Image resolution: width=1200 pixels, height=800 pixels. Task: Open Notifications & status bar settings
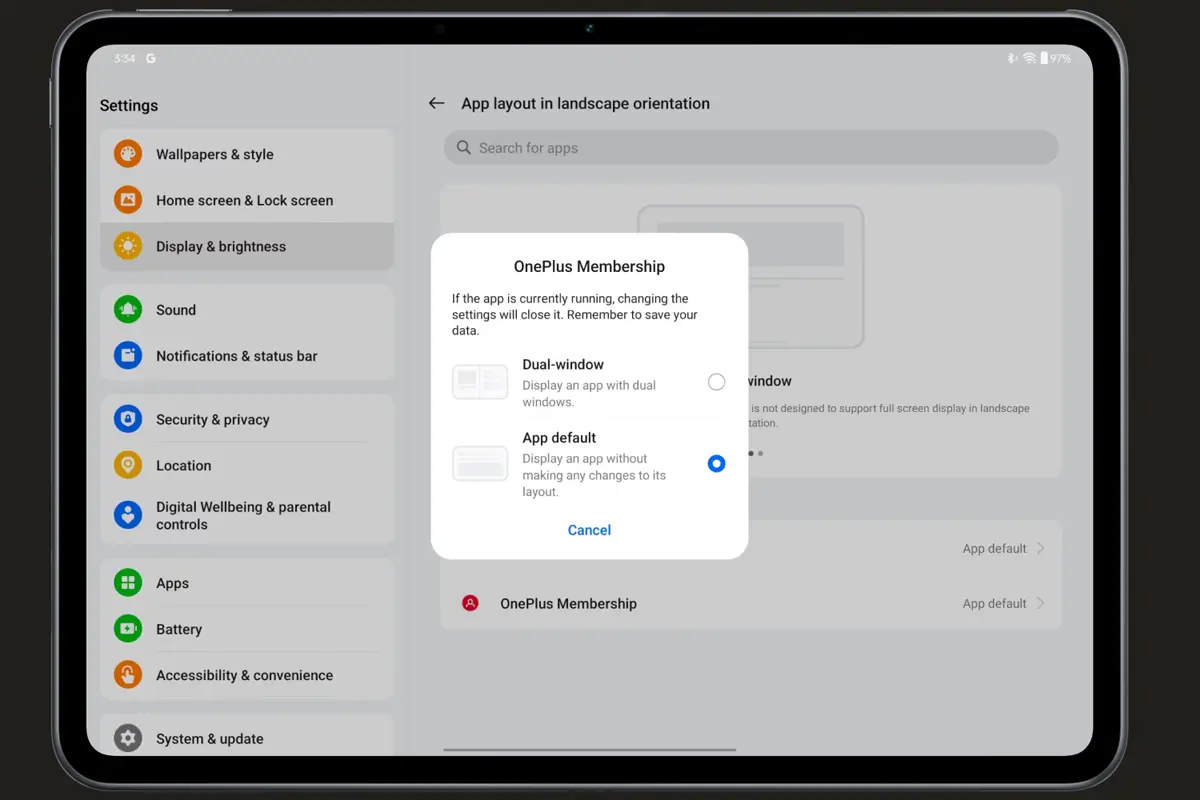tap(247, 356)
